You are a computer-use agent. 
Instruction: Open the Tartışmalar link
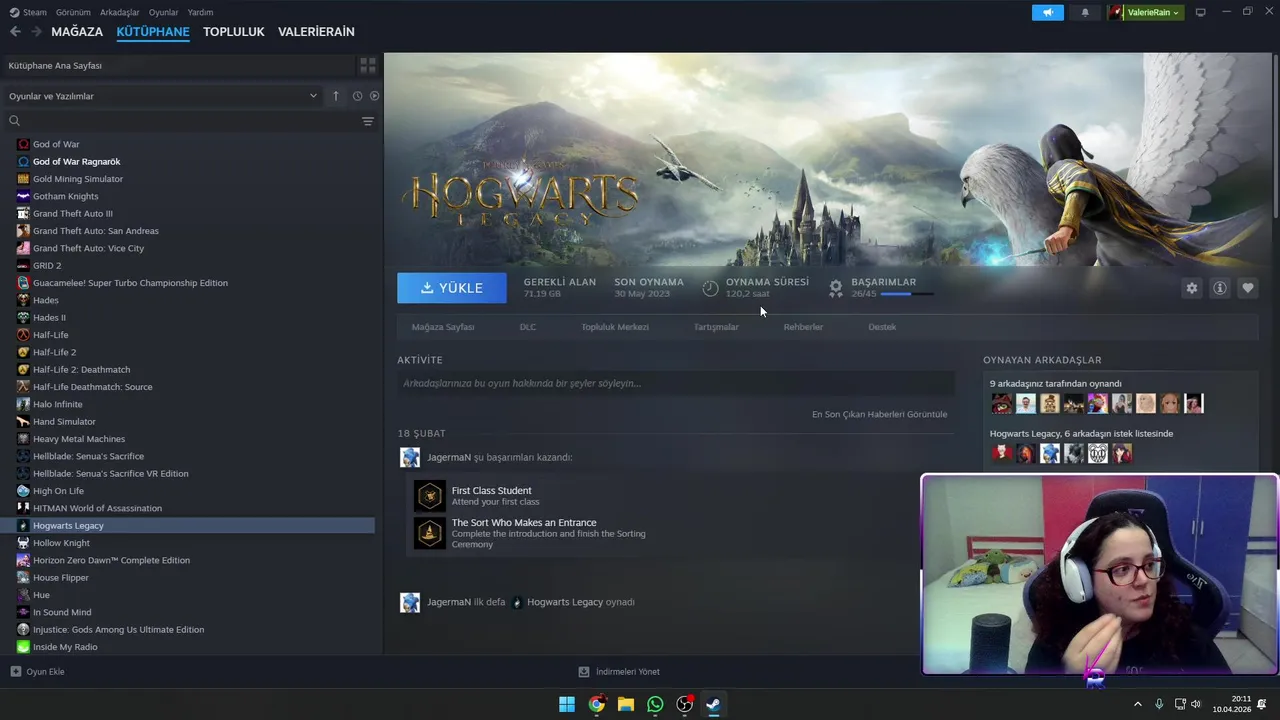716,327
